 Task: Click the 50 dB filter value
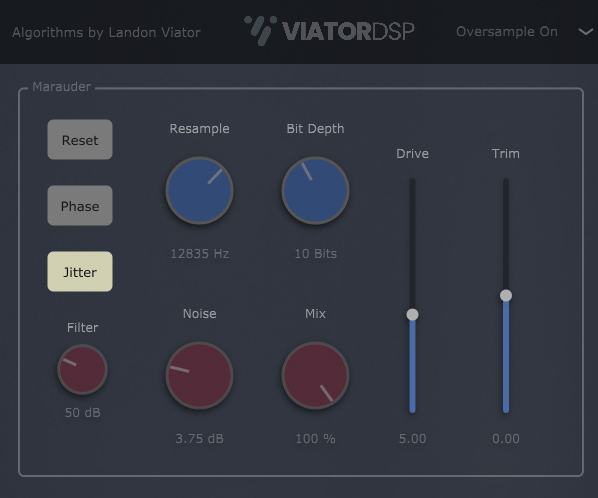point(82,413)
